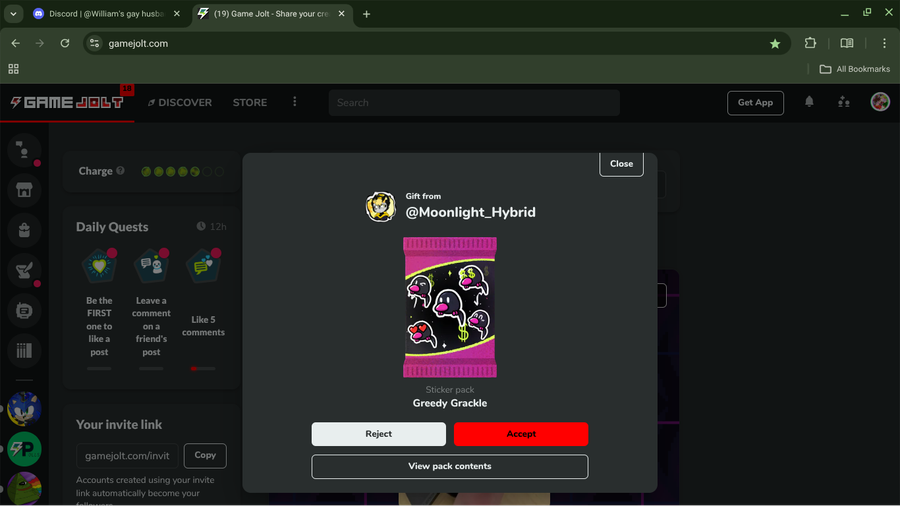This screenshot has height=506, width=900.
Task: Open Moonlight_Hybrid's avatar in the gift dialog
Action: pos(381,207)
